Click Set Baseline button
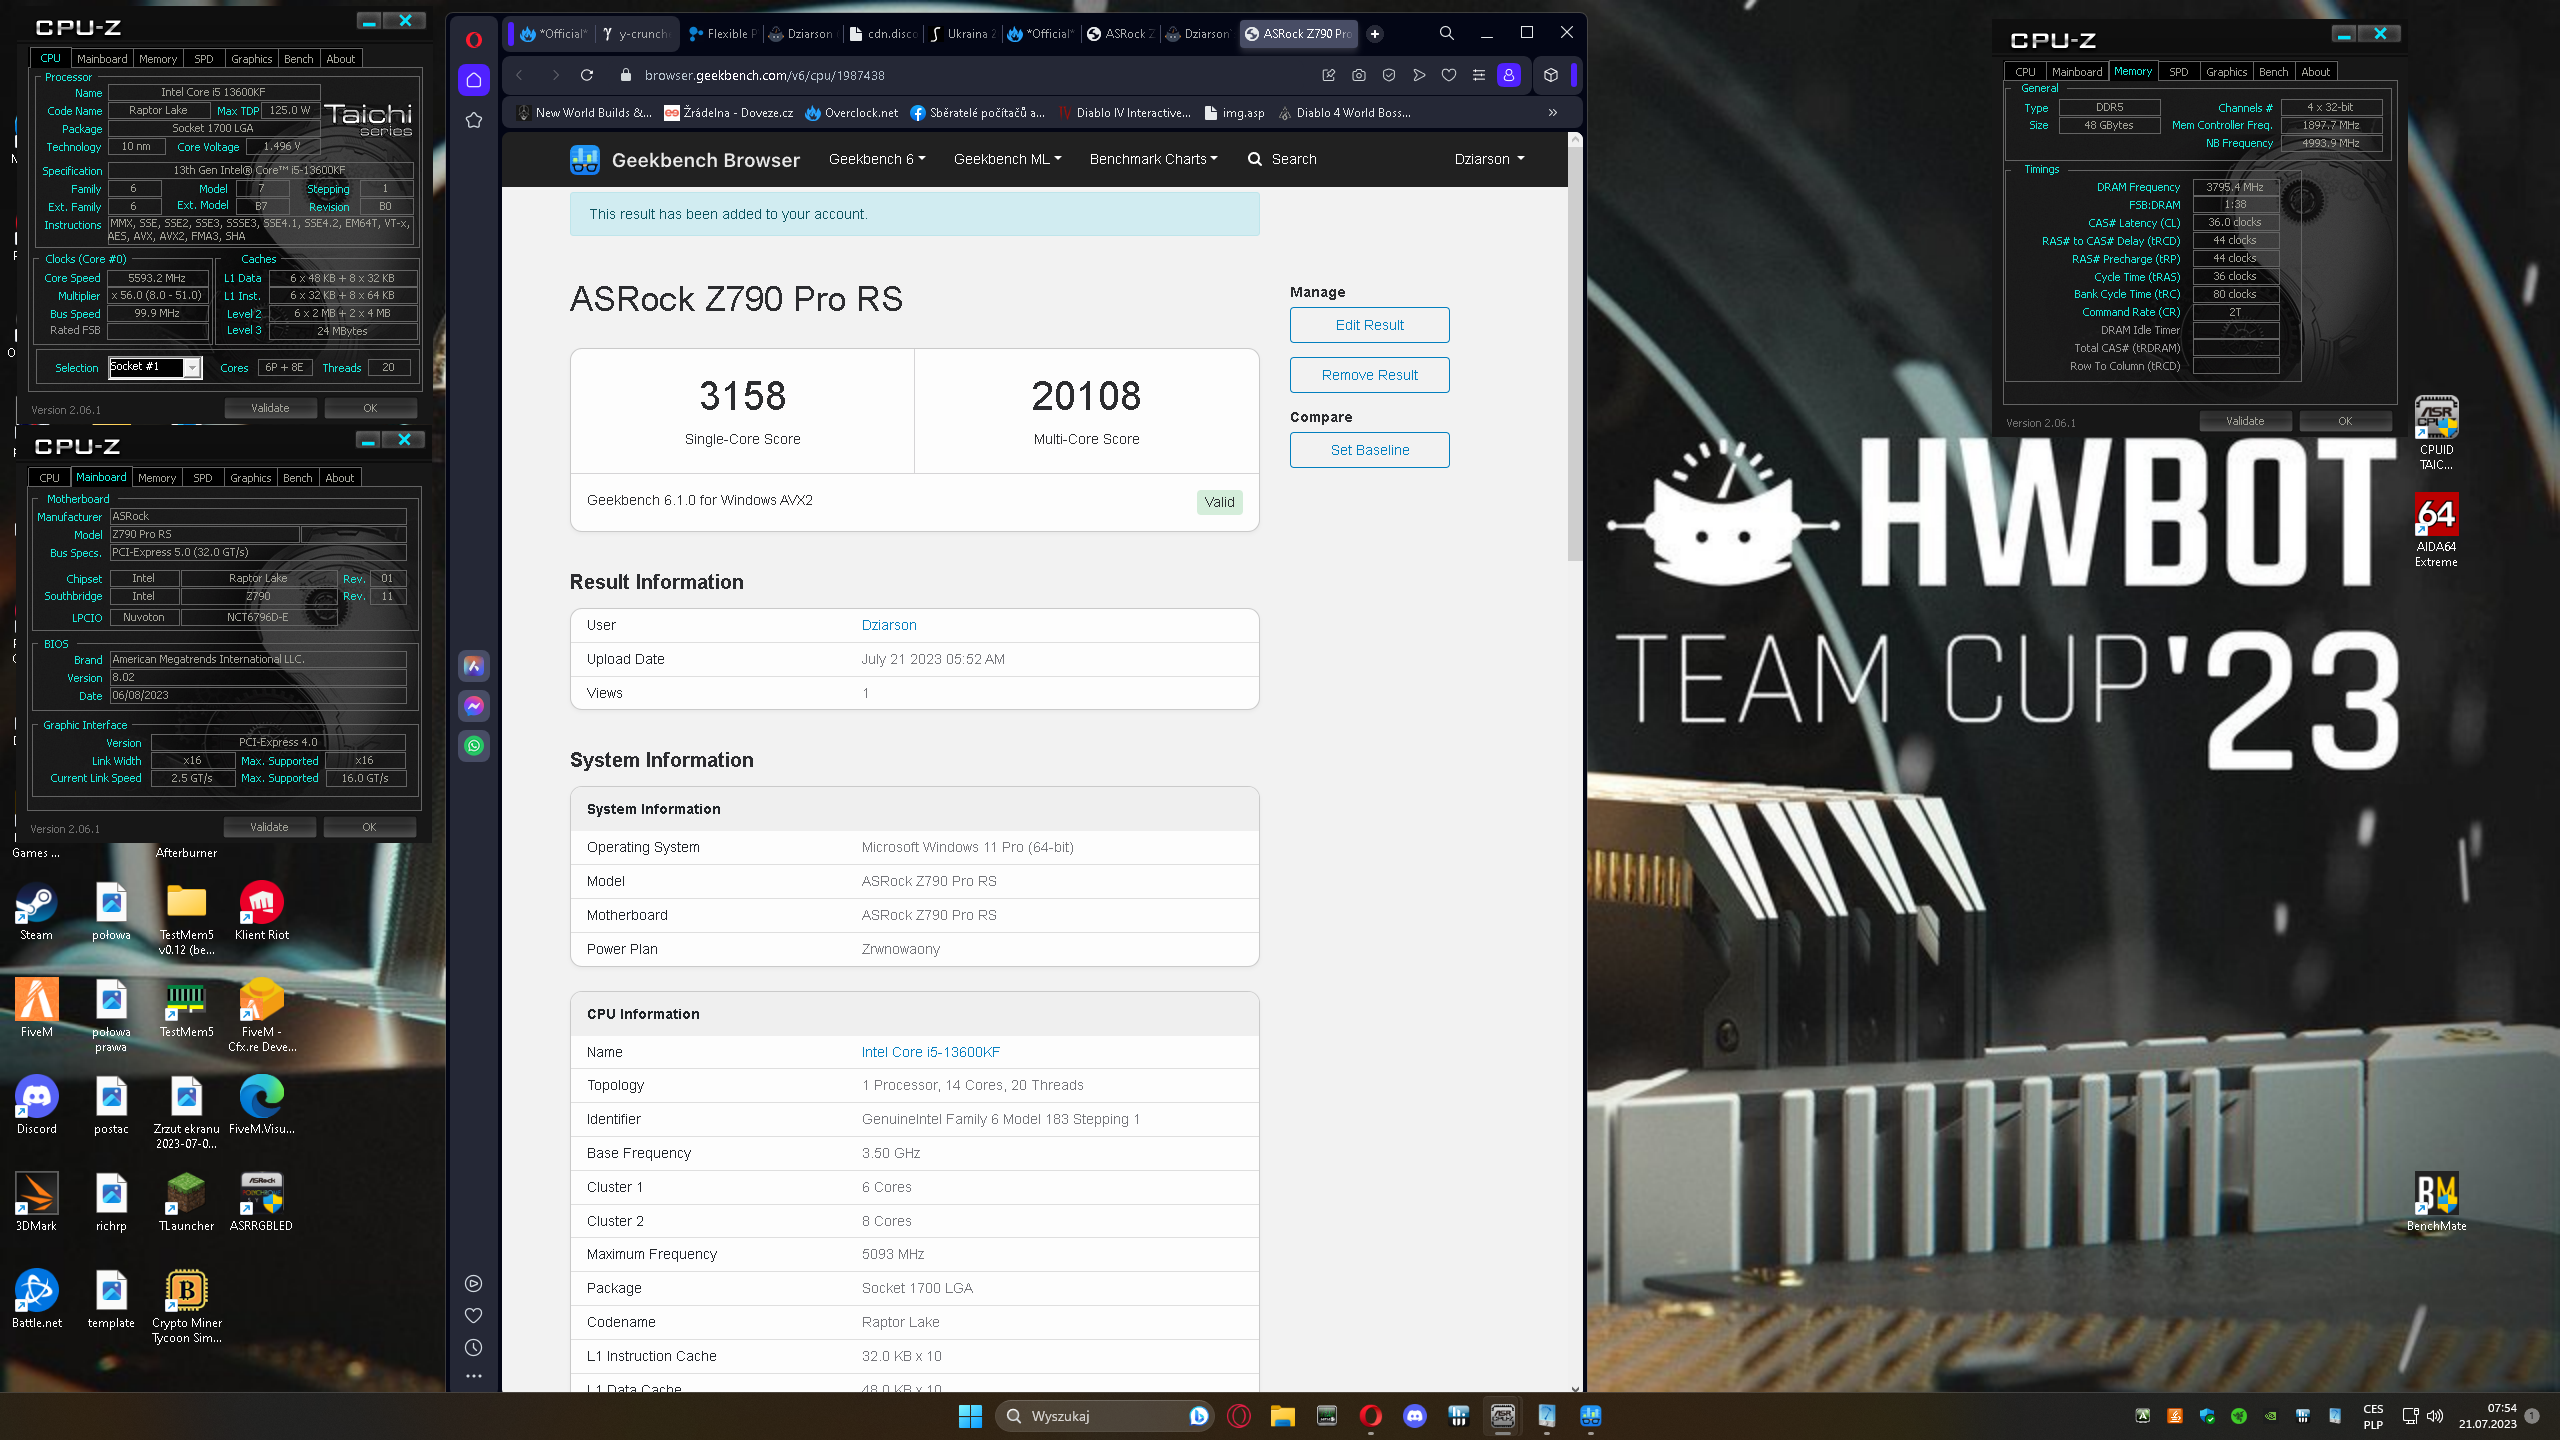The width and height of the screenshot is (2560, 1440). (x=1369, y=450)
